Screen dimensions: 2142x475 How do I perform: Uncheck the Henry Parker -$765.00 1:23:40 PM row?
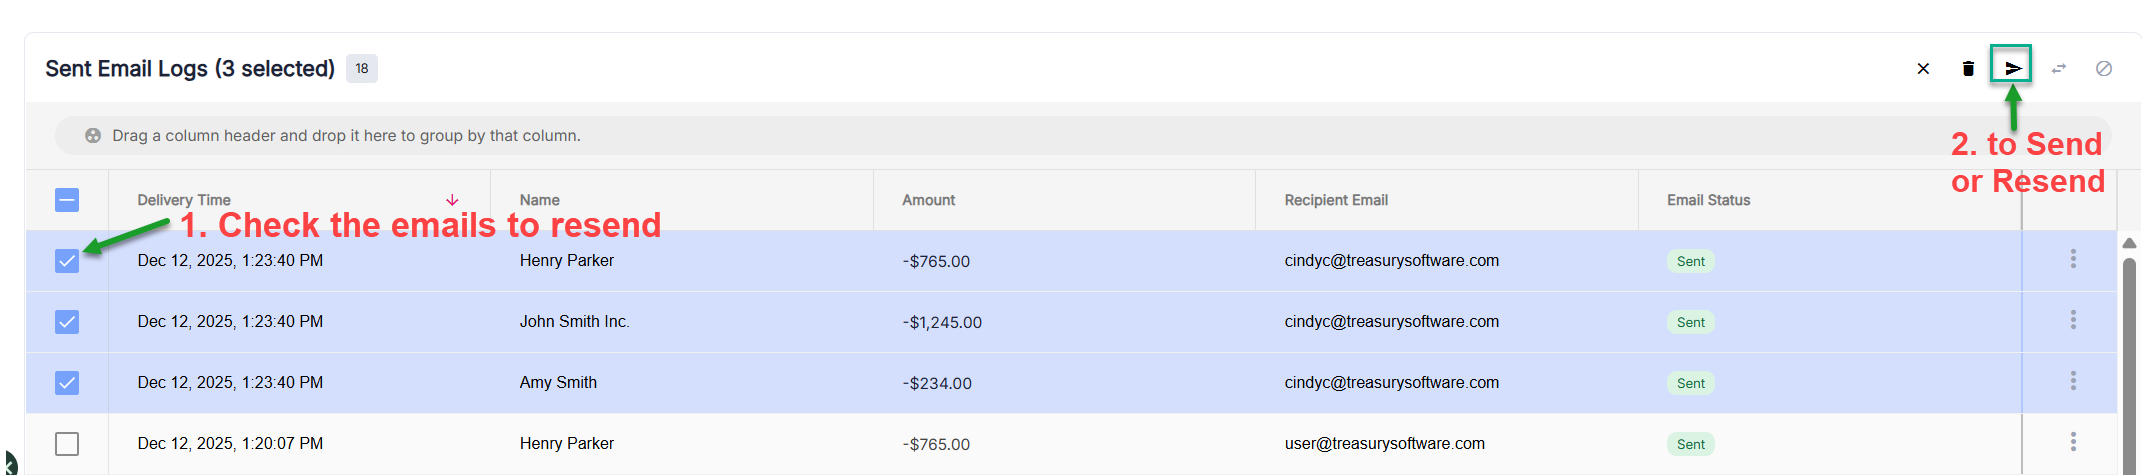pos(67,261)
